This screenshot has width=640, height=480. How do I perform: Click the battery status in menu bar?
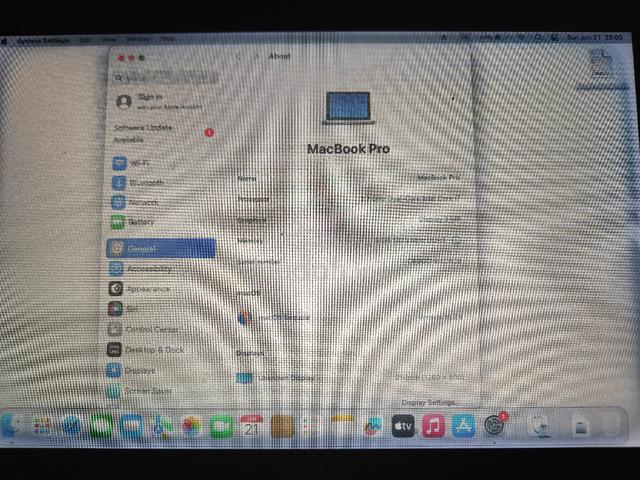coord(491,38)
